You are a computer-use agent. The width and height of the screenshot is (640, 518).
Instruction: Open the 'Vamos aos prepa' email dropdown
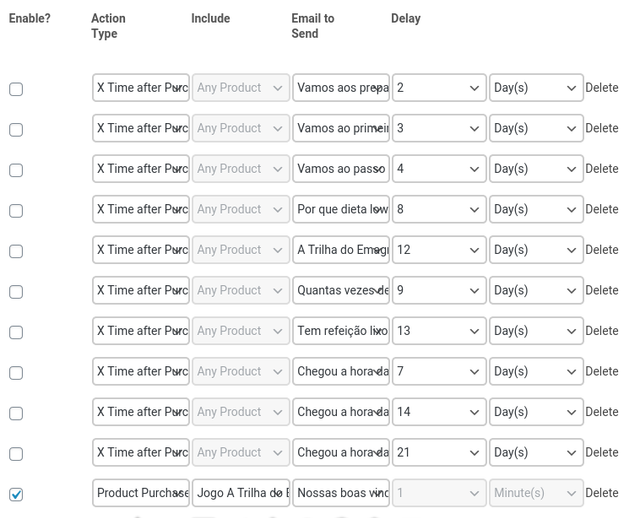pos(341,87)
